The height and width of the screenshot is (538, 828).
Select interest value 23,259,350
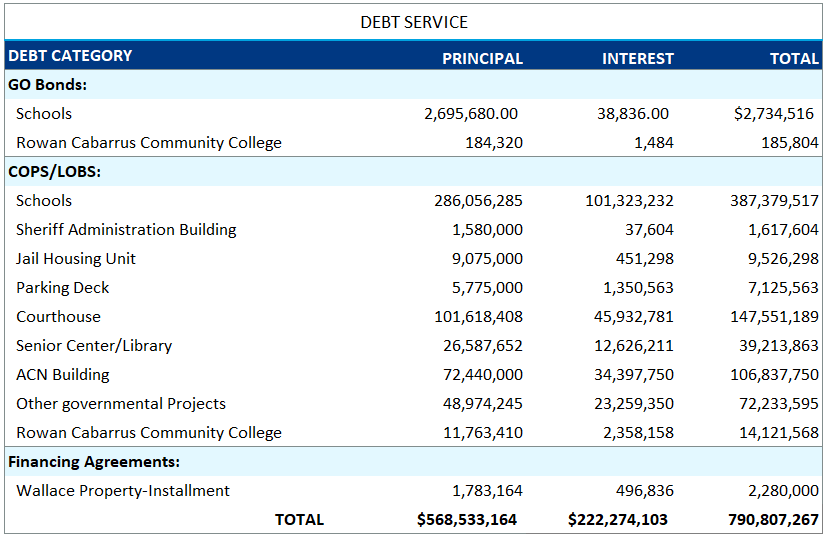[634, 404]
